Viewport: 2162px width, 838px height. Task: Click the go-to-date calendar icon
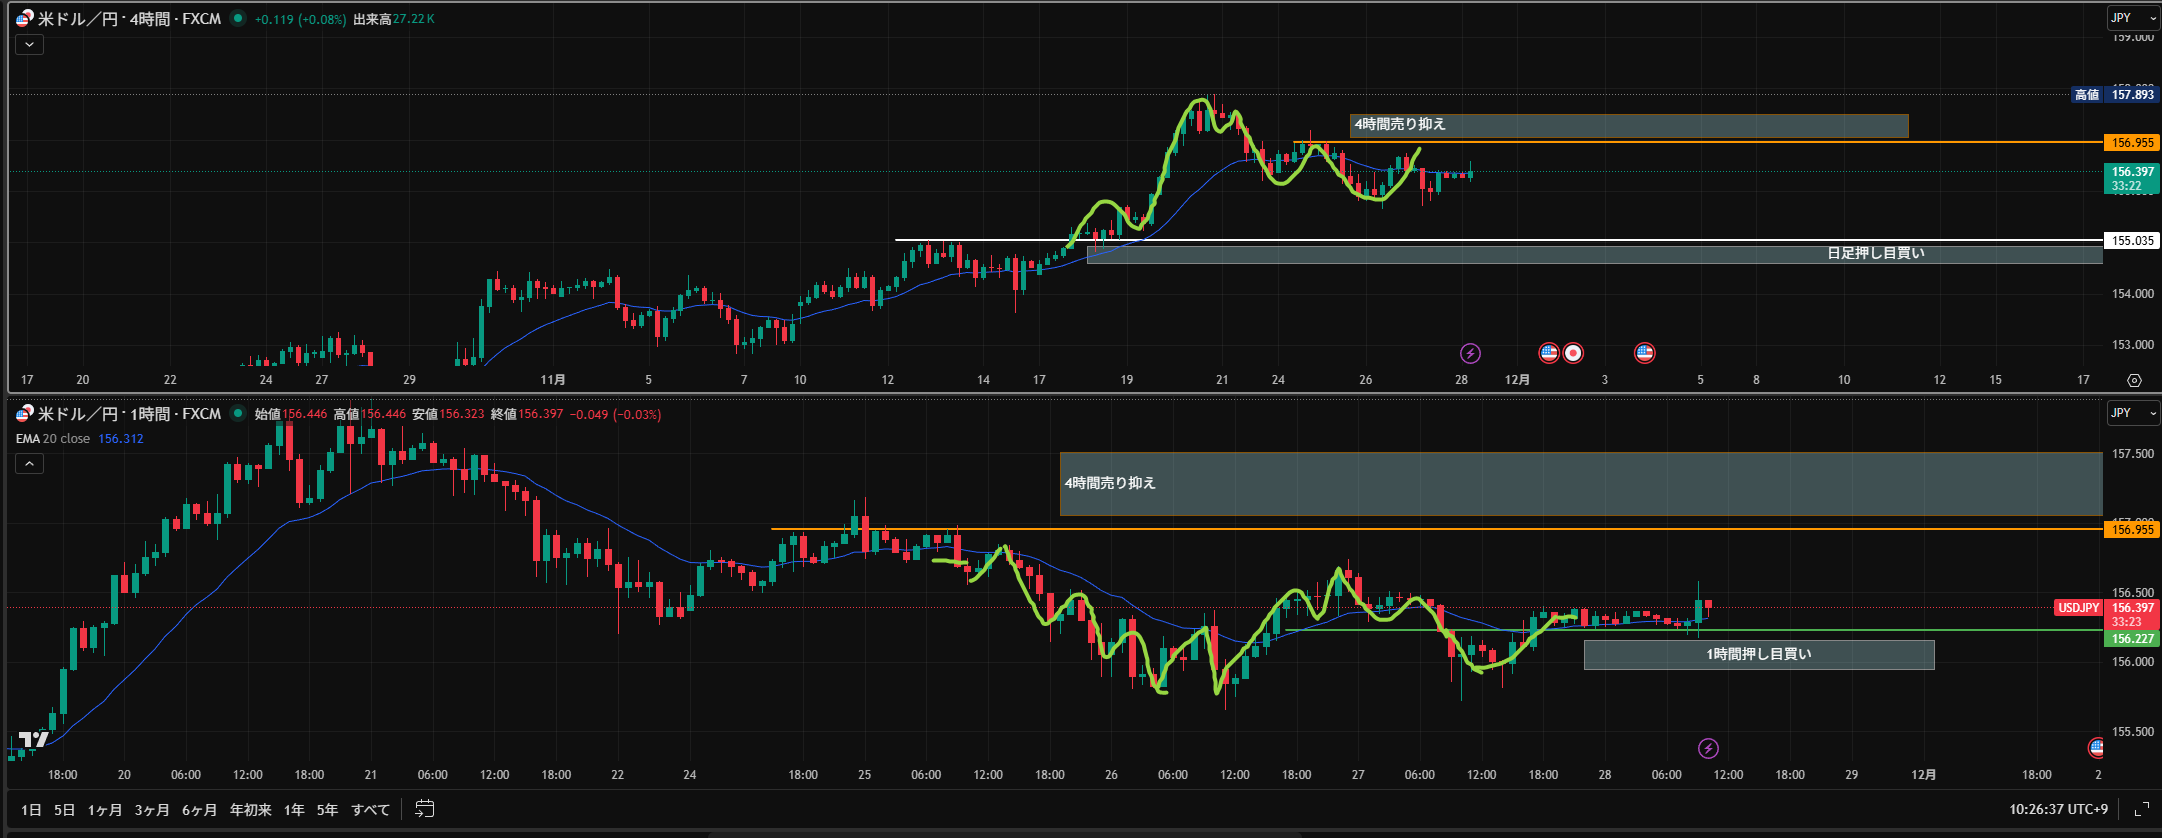pos(425,809)
